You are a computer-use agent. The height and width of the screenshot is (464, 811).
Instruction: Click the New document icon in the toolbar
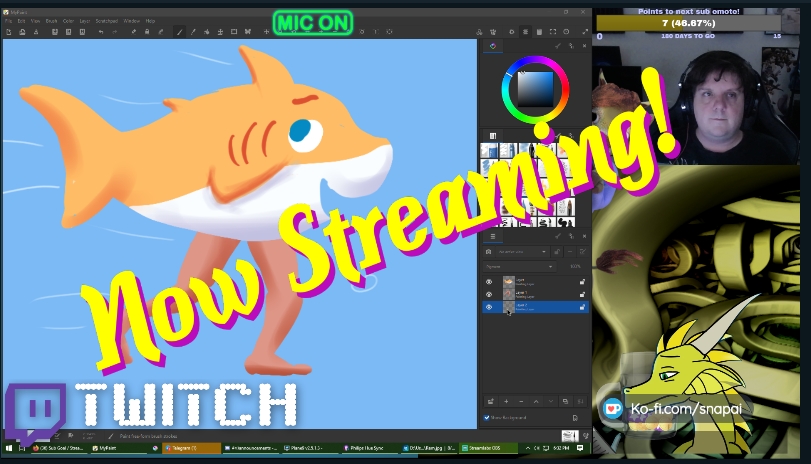[9, 32]
